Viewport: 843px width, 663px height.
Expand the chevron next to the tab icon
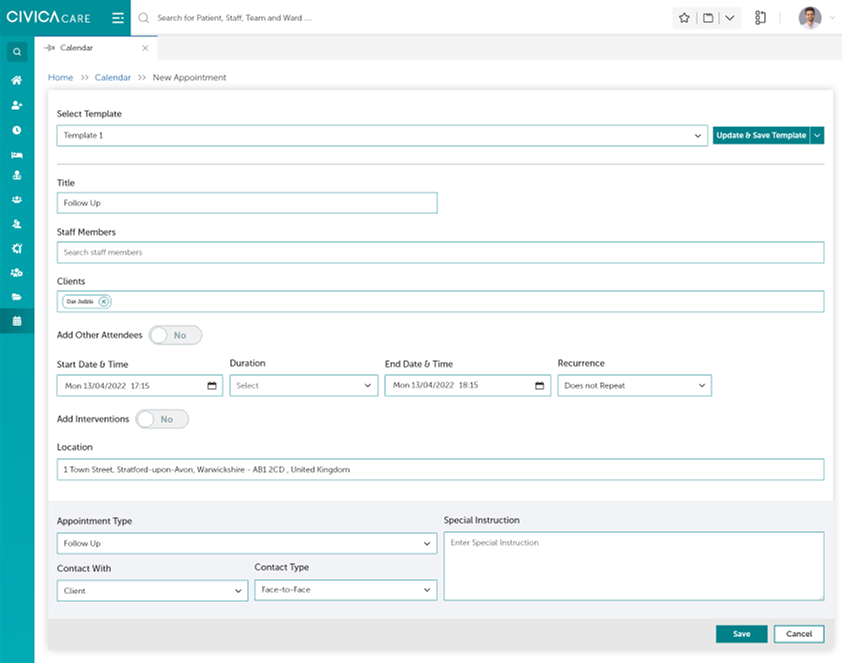click(730, 18)
